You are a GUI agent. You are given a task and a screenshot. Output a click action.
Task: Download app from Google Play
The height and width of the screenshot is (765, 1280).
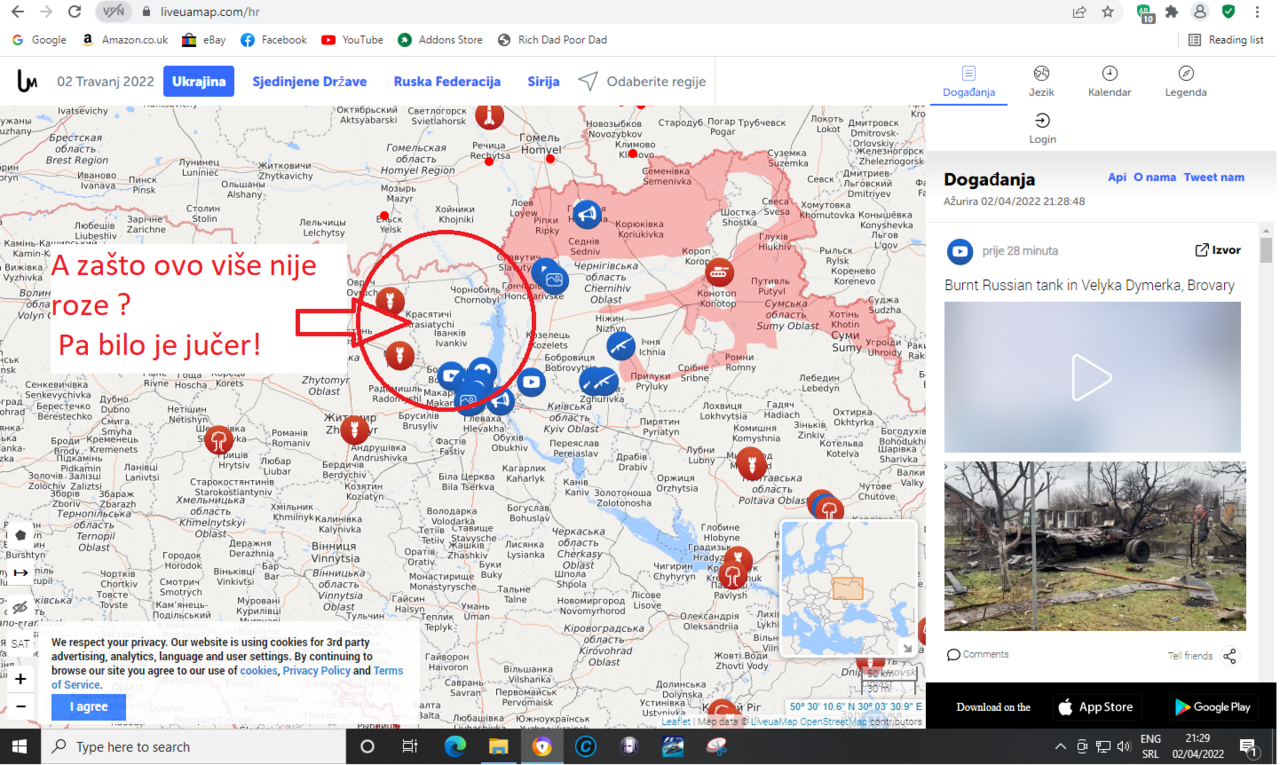1212,707
